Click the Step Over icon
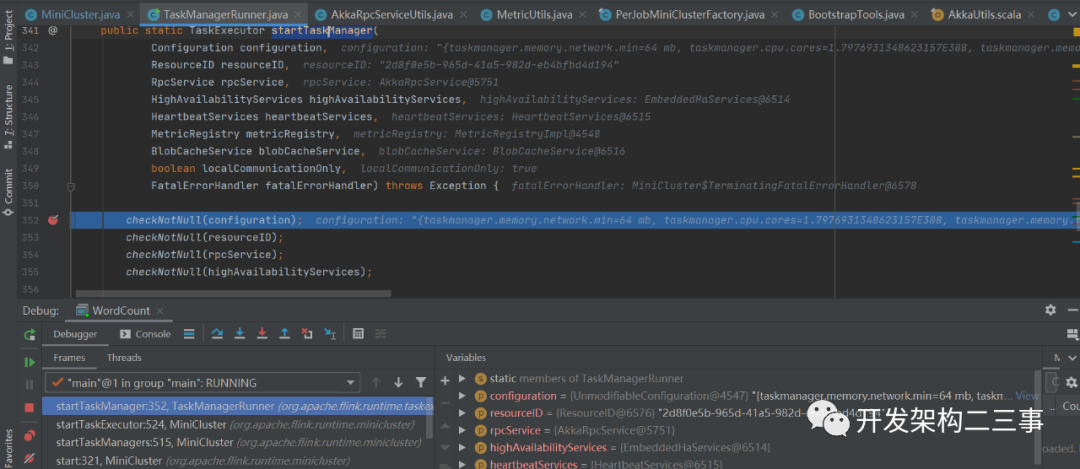This screenshot has height=469, width=1080. [x=217, y=334]
